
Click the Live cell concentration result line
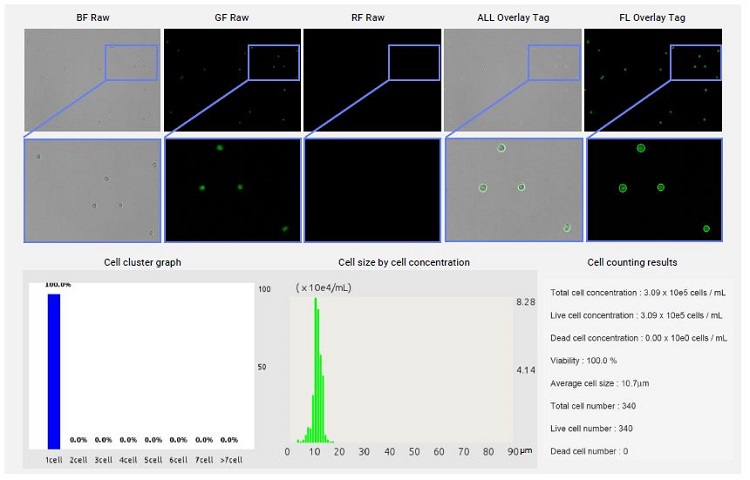[x=636, y=316]
